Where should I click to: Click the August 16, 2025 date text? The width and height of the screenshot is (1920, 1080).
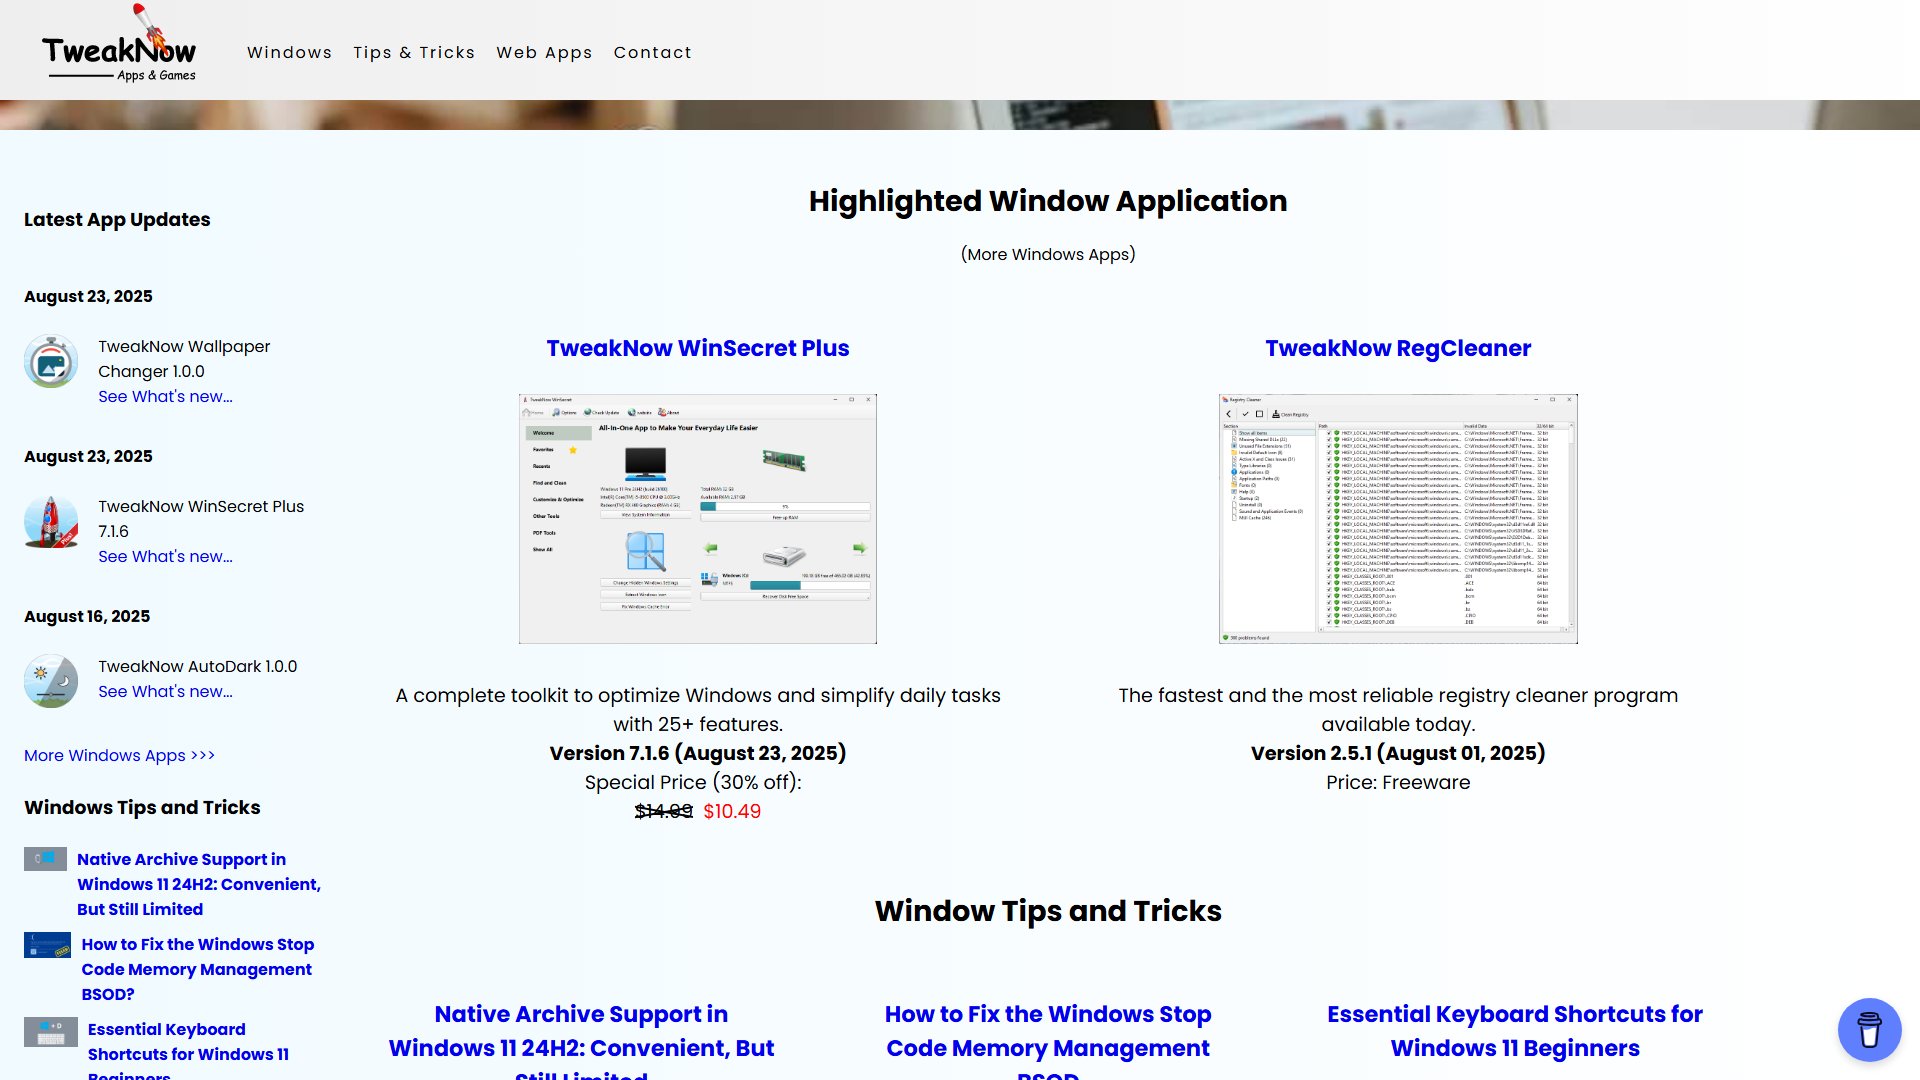click(87, 616)
